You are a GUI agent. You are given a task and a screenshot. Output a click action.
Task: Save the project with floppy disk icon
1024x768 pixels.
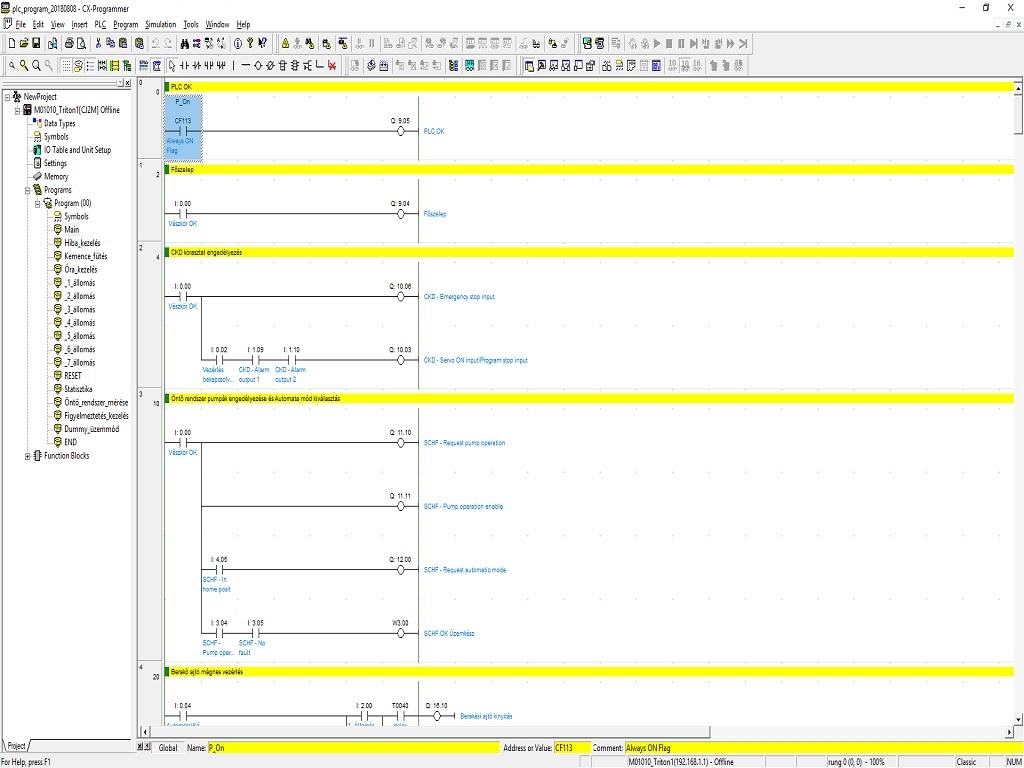(36, 44)
